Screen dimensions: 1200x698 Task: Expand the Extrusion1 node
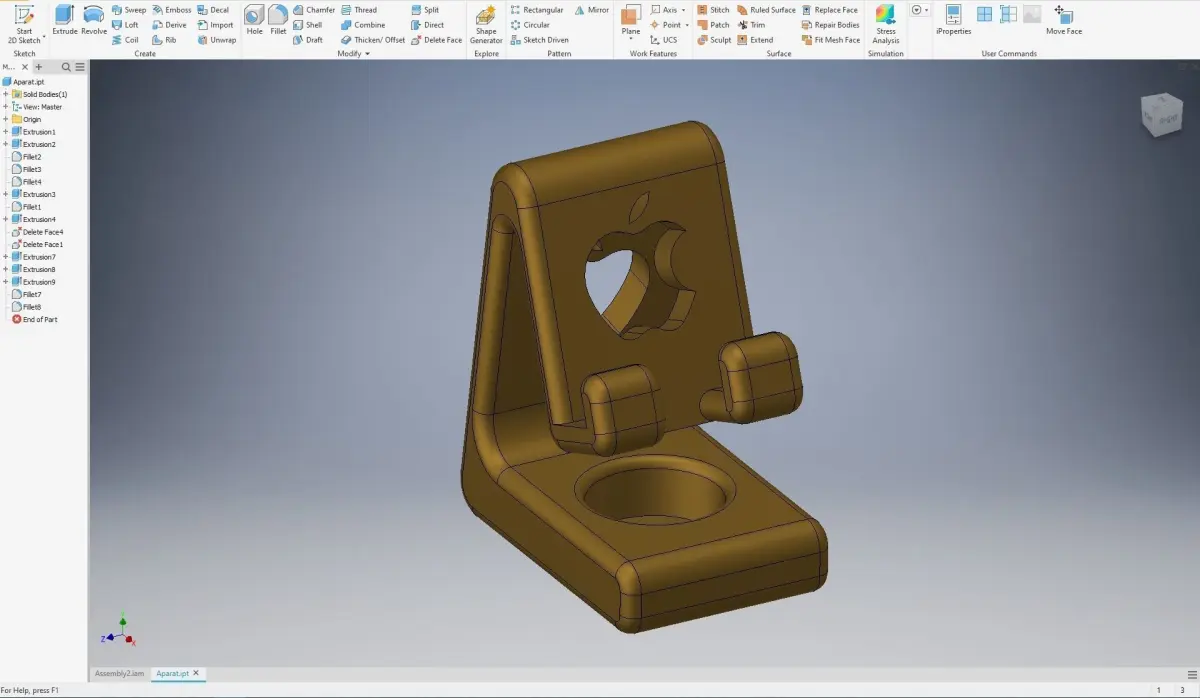click(6, 132)
